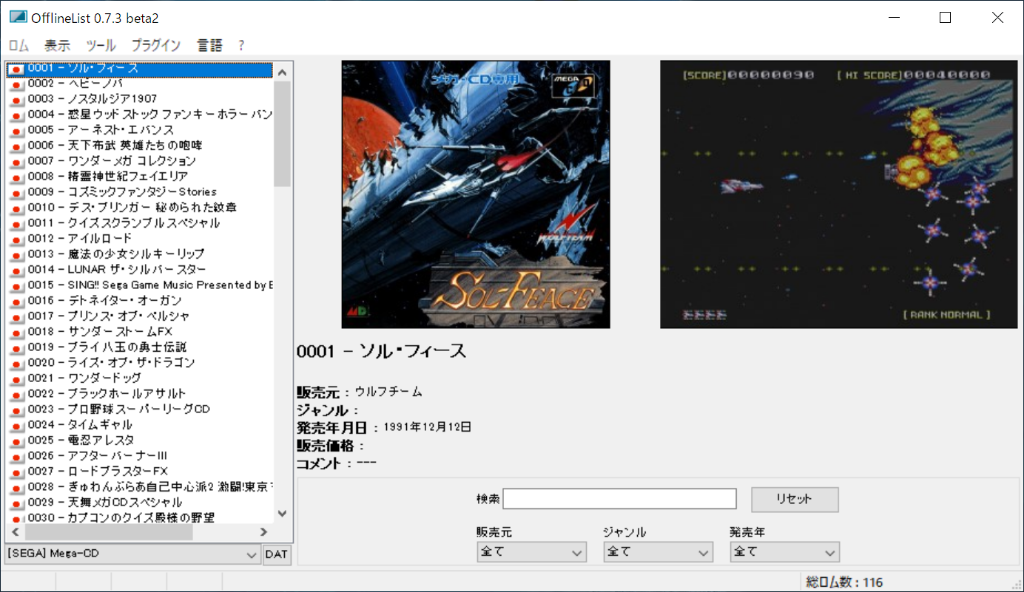Click the red icon beside 0009 コズミックファンタジー
The height and width of the screenshot is (592, 1024).
[16, 193]
